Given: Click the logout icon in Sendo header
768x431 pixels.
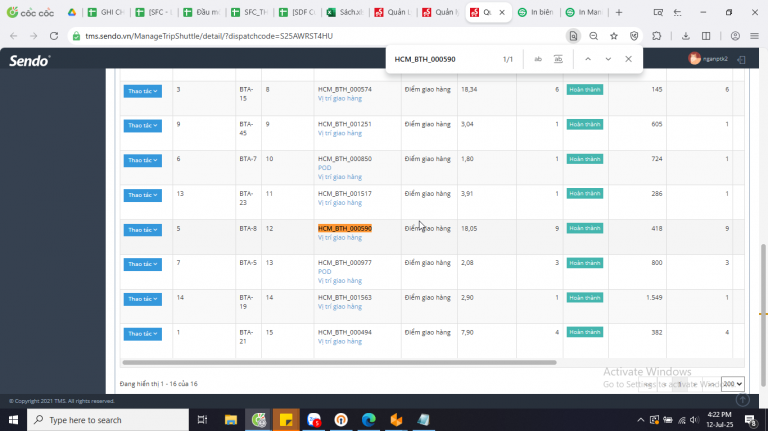Looking at the screenshot, I should [742, 59].
